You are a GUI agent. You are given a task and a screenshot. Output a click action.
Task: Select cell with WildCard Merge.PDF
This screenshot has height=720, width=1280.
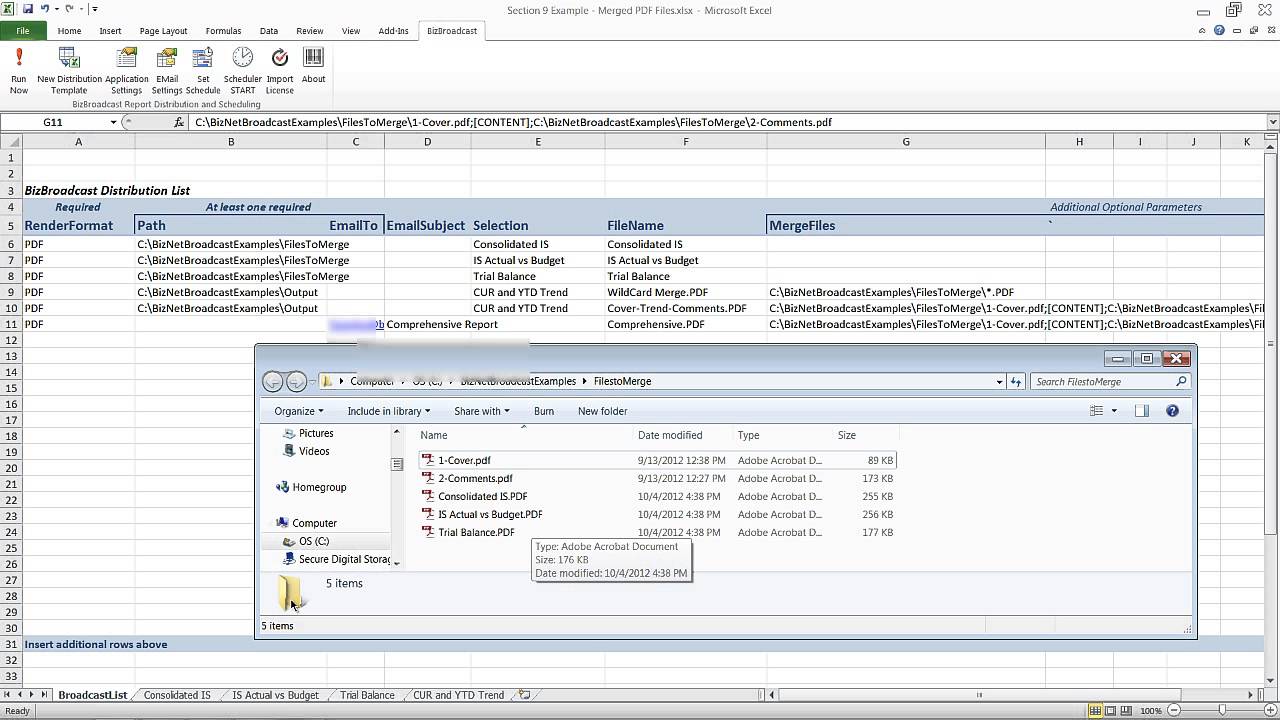(x=685, y=292)
